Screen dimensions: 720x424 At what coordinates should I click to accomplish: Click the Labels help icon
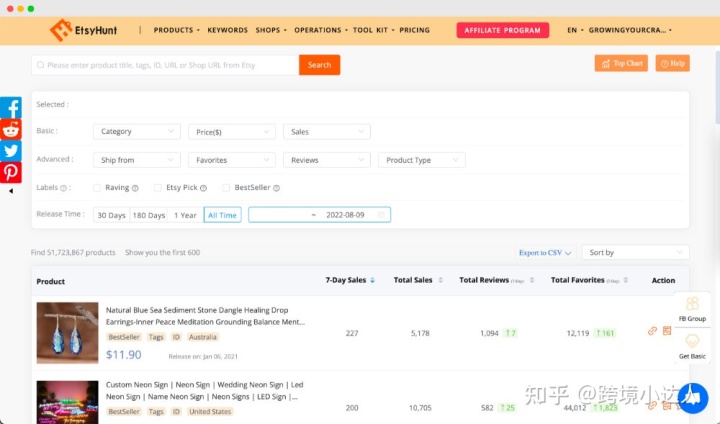63,188
